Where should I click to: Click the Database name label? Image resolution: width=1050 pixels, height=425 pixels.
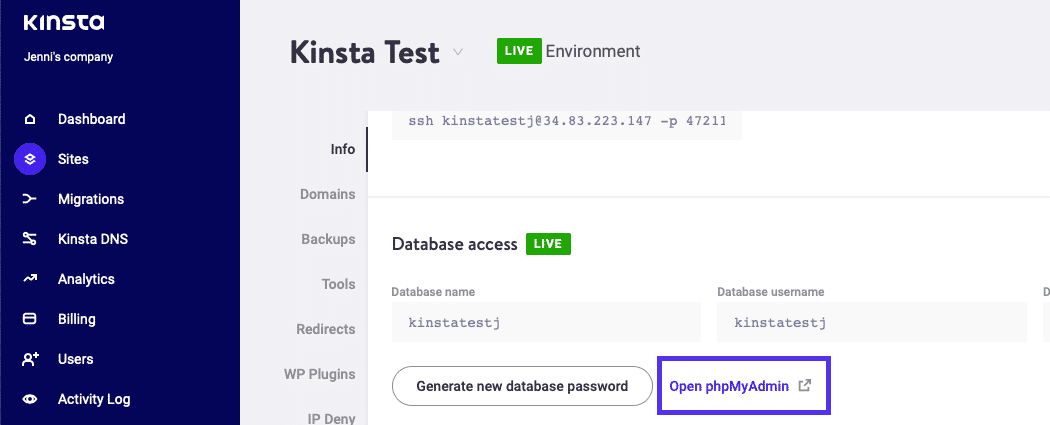433,292
